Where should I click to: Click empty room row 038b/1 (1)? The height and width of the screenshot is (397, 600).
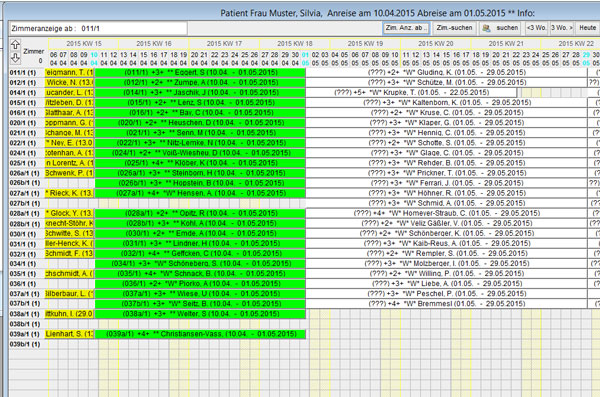coord(25,324)
